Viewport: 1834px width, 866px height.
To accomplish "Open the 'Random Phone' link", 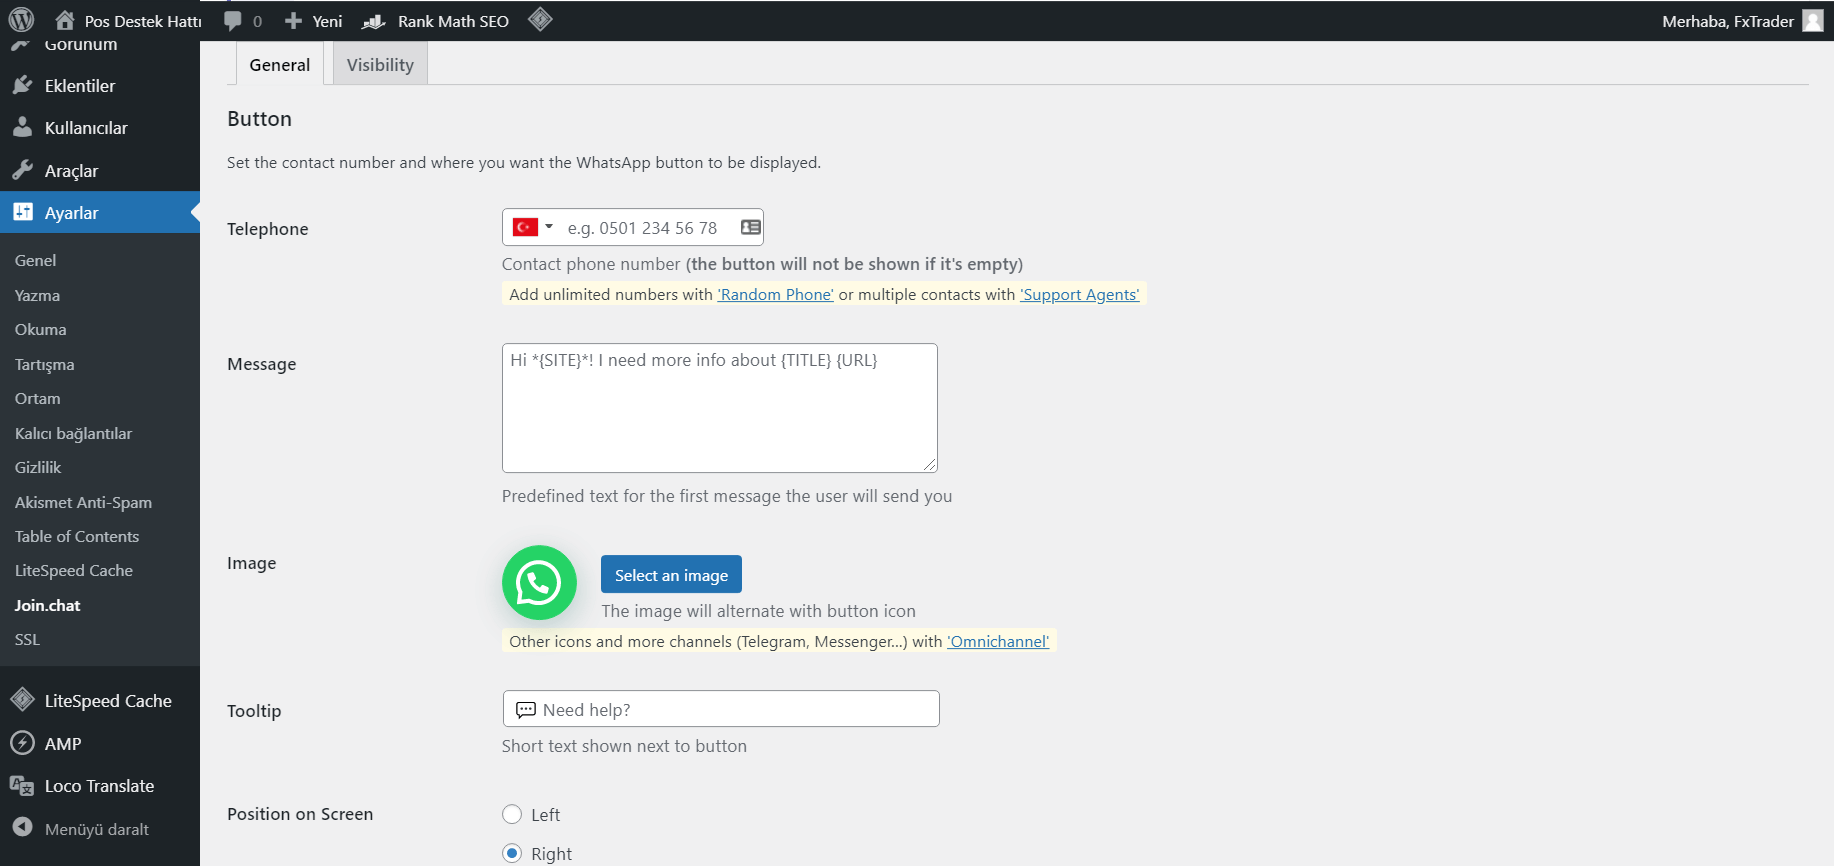I will [x=775, y=294].
